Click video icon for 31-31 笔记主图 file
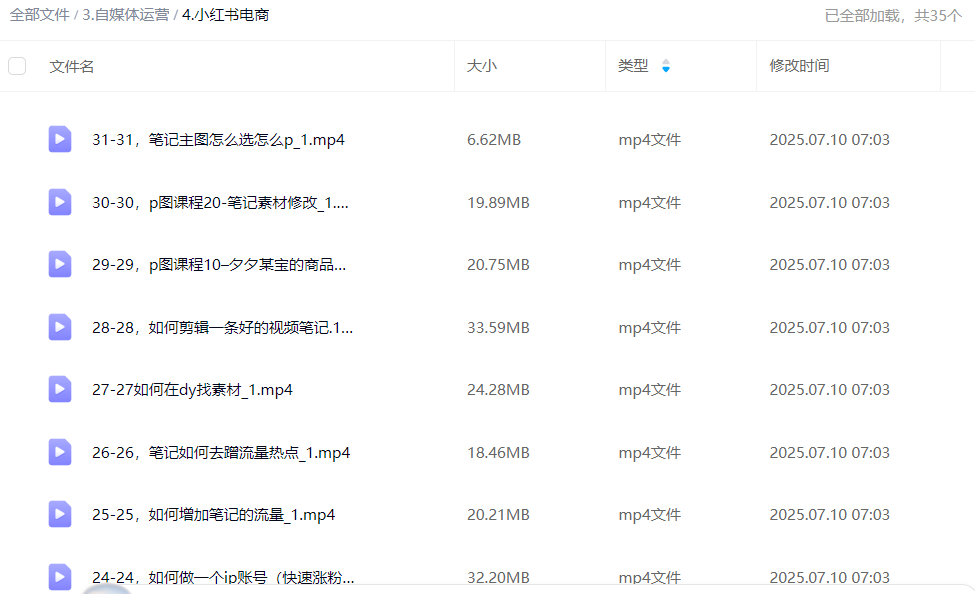The image size is (975, 594). coord(60,140)
